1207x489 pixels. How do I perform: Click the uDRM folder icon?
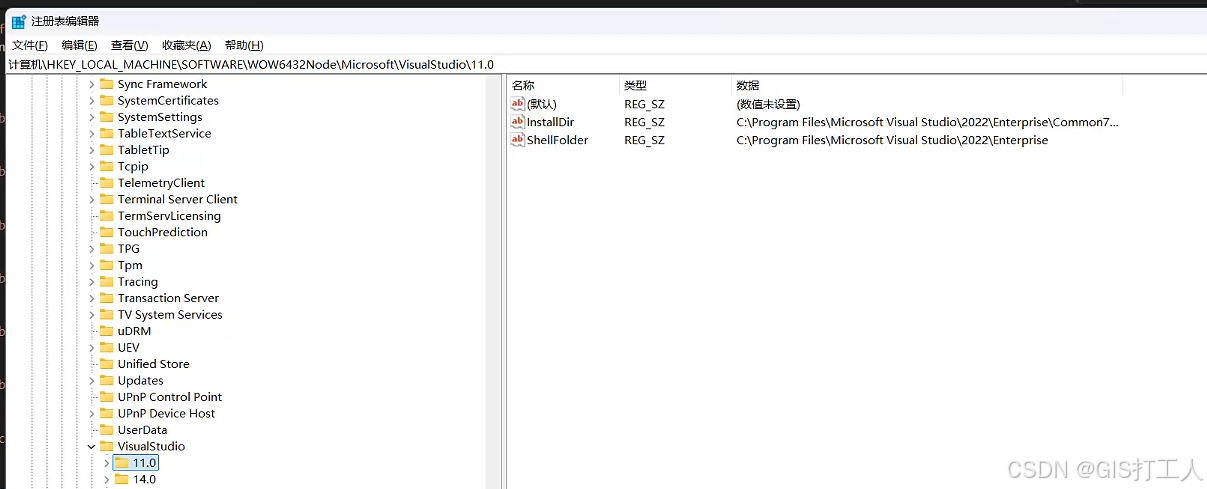pyautogui.click(x=107, y=331)
